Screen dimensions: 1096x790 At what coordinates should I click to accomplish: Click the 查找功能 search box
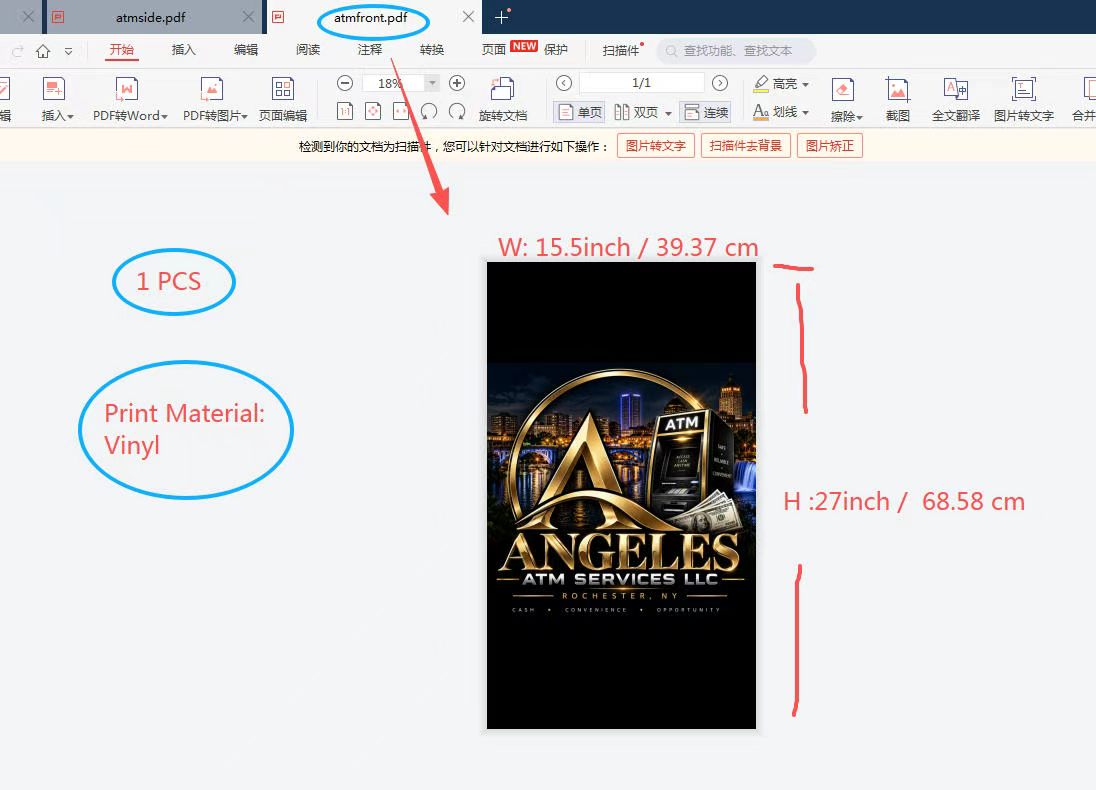pyautogui.click(x=736, y=51)
